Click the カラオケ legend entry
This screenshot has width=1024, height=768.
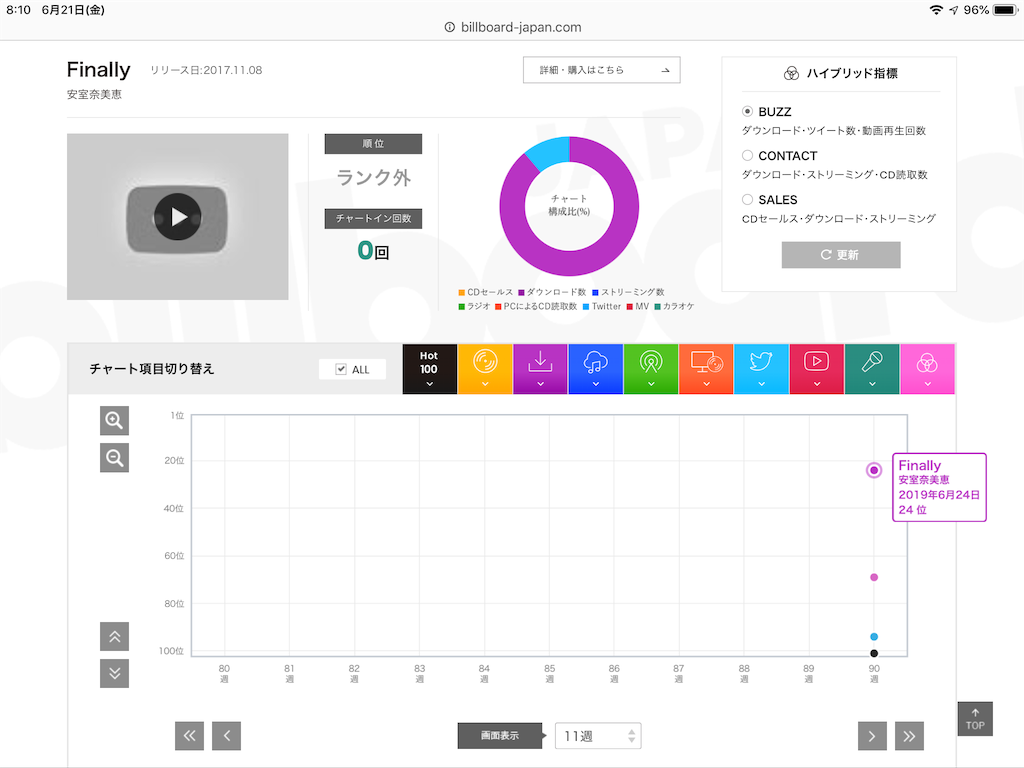point(674,306)
